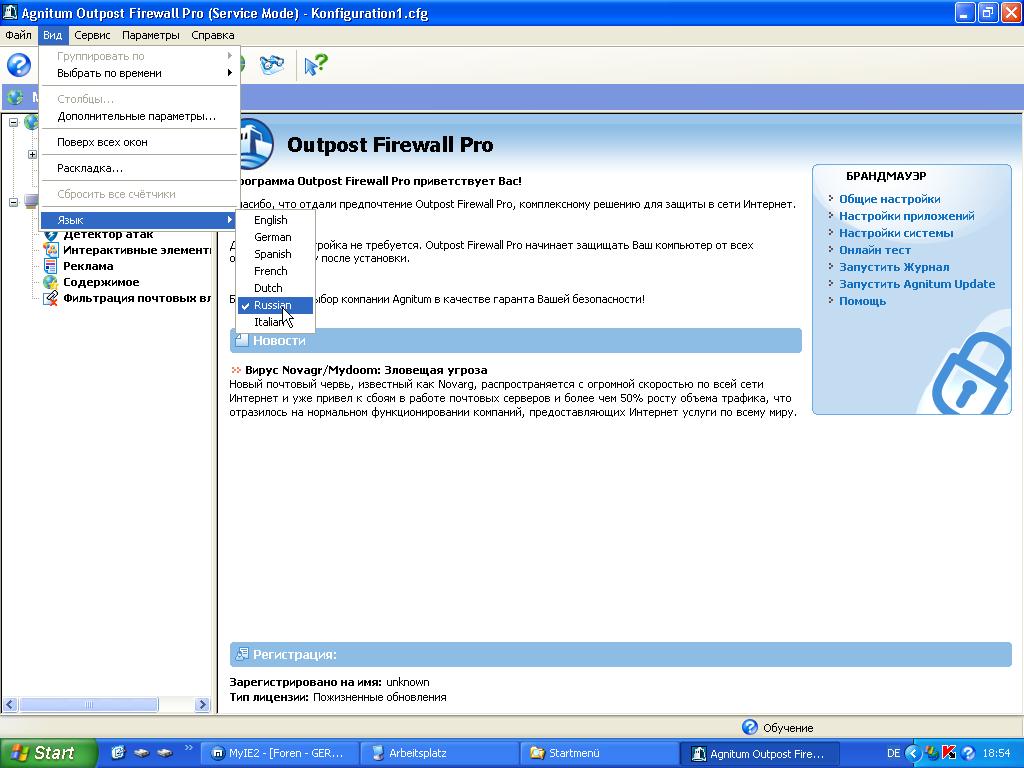Screen dimensions: 1024x768
Task: Click the quick launch overflow chevron
Action: tap(189, 748)
